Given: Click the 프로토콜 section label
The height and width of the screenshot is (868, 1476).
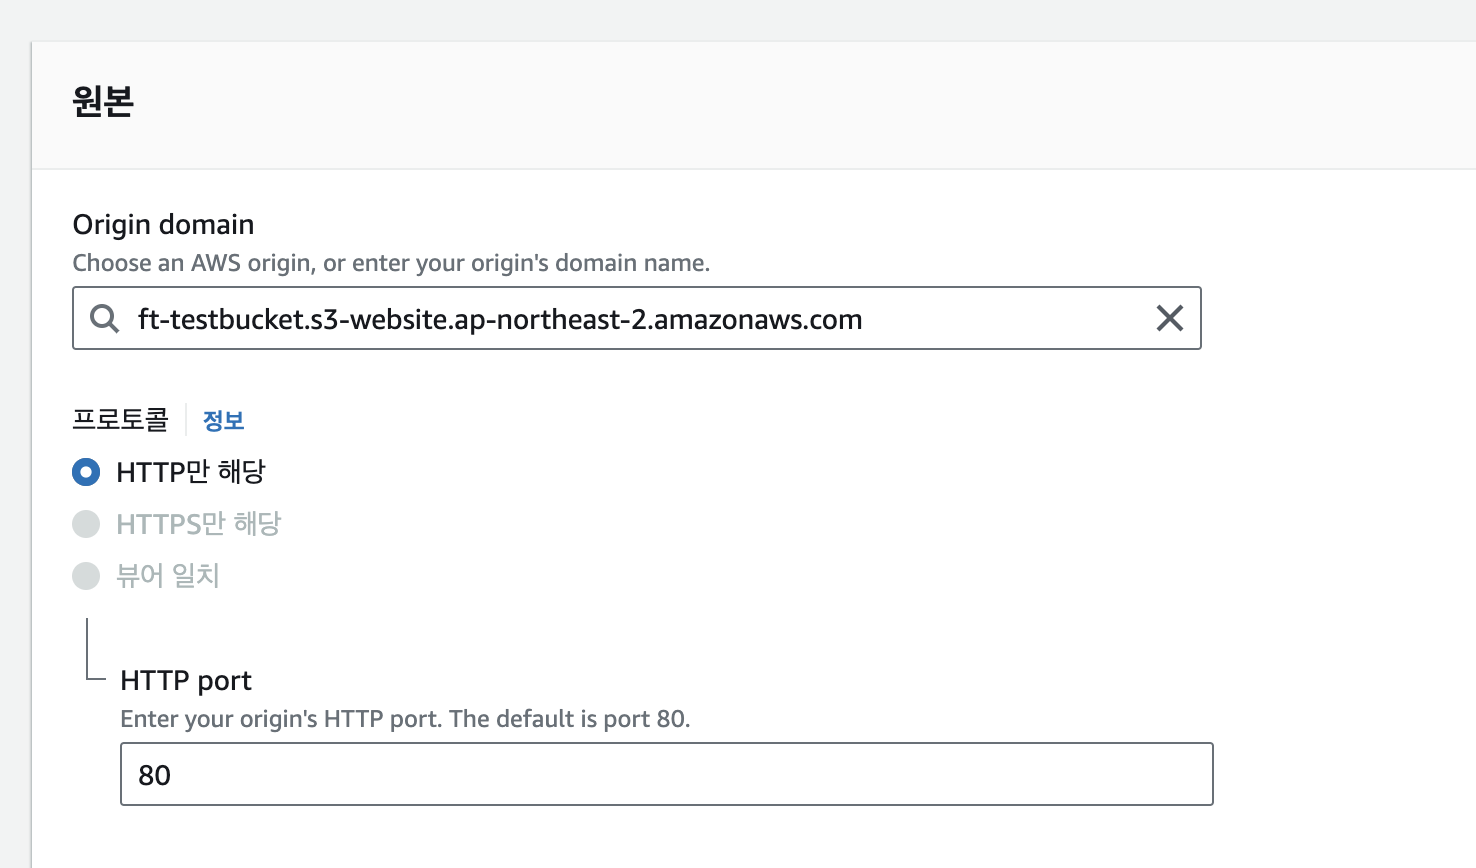Looking at the screenshot, I should tap(120, 420).
